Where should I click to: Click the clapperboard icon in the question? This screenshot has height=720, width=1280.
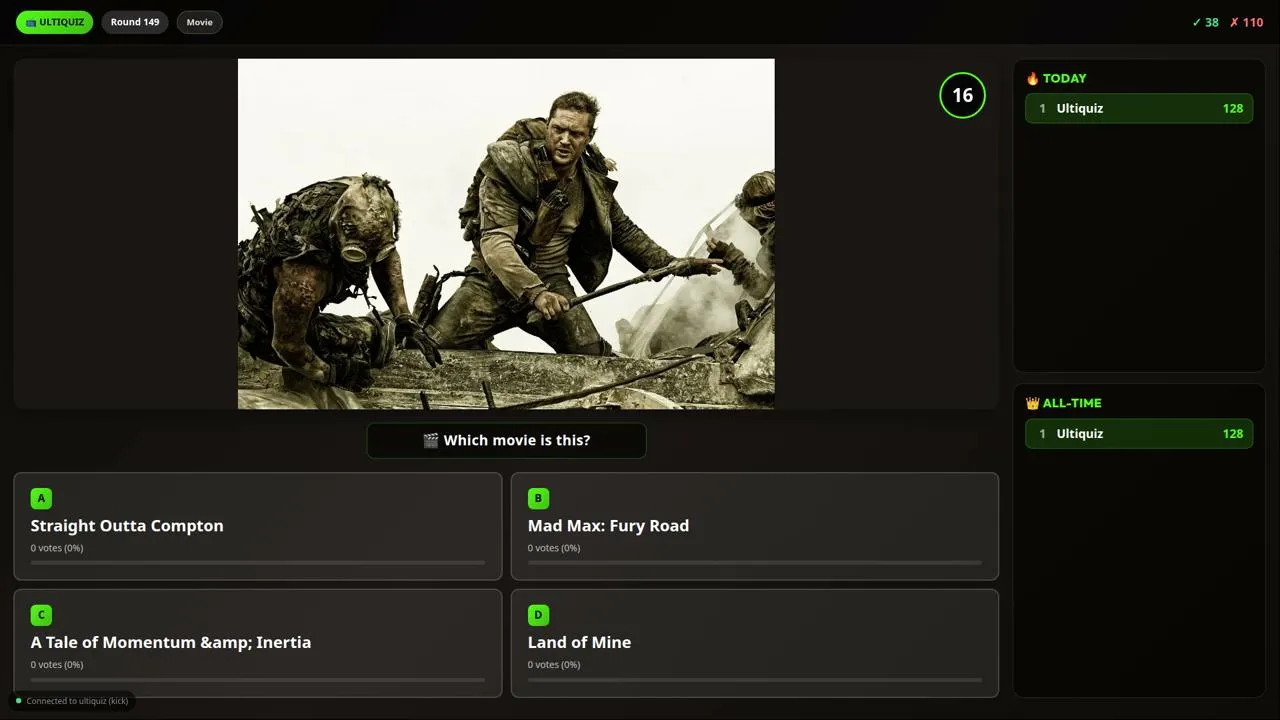431,441
